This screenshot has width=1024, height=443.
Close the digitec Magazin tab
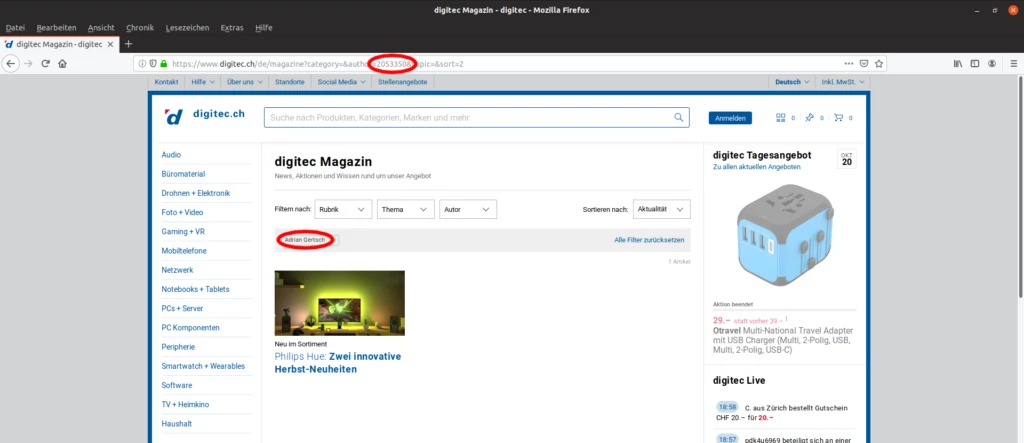(x=110, y=44)
